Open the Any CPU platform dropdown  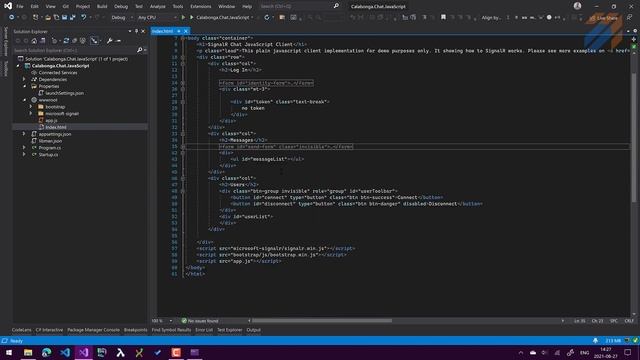coord(157,18)
